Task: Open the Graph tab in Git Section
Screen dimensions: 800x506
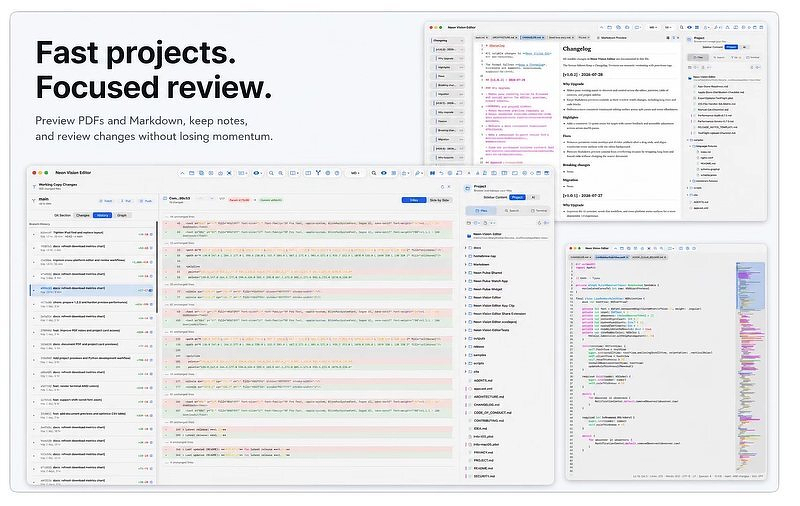Action: pyautogui.click(x=122, y=215)
